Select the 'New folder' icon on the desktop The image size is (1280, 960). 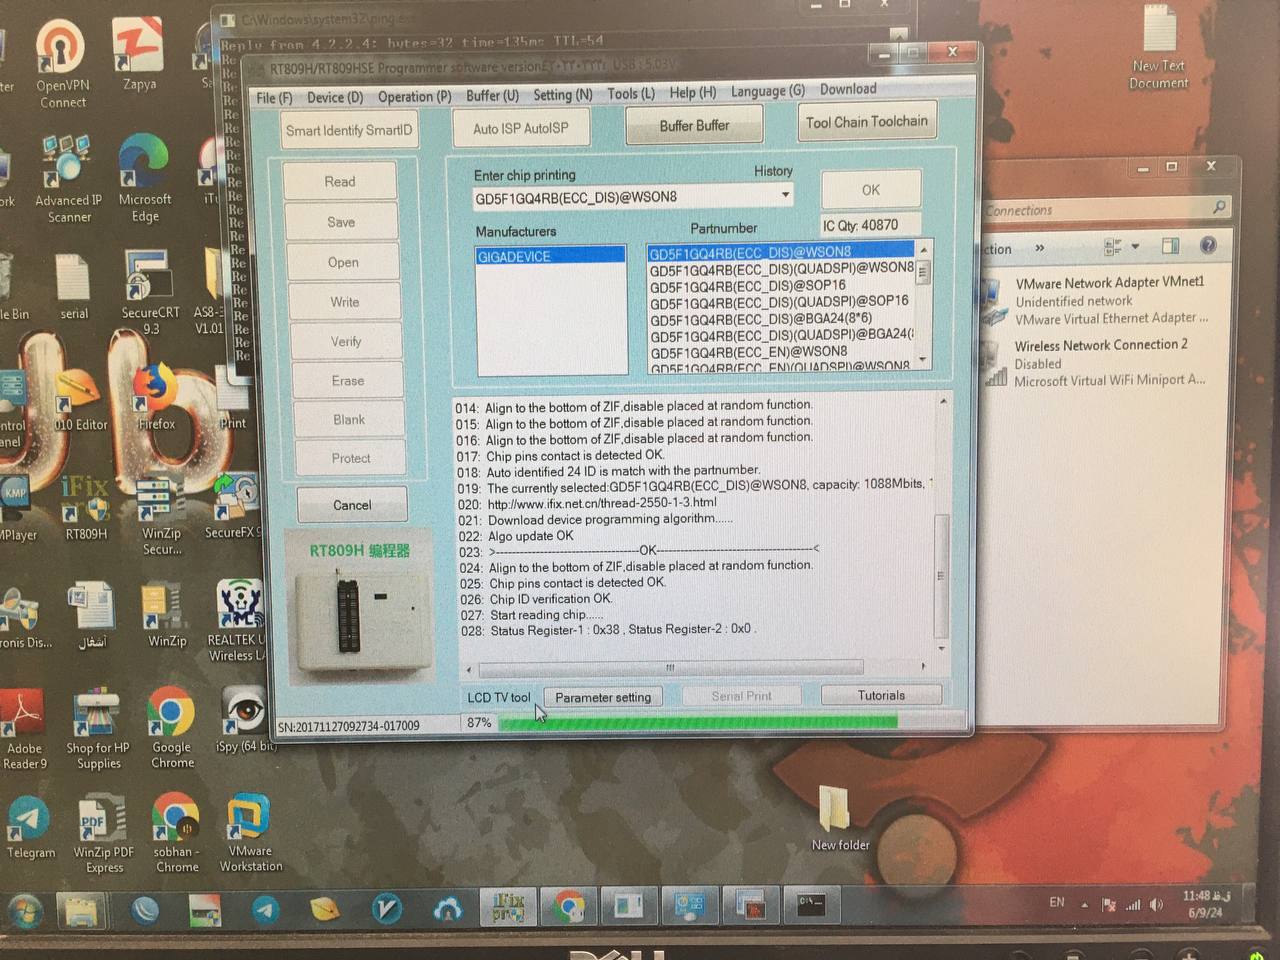pyautogui.click(x=838, y=820)
